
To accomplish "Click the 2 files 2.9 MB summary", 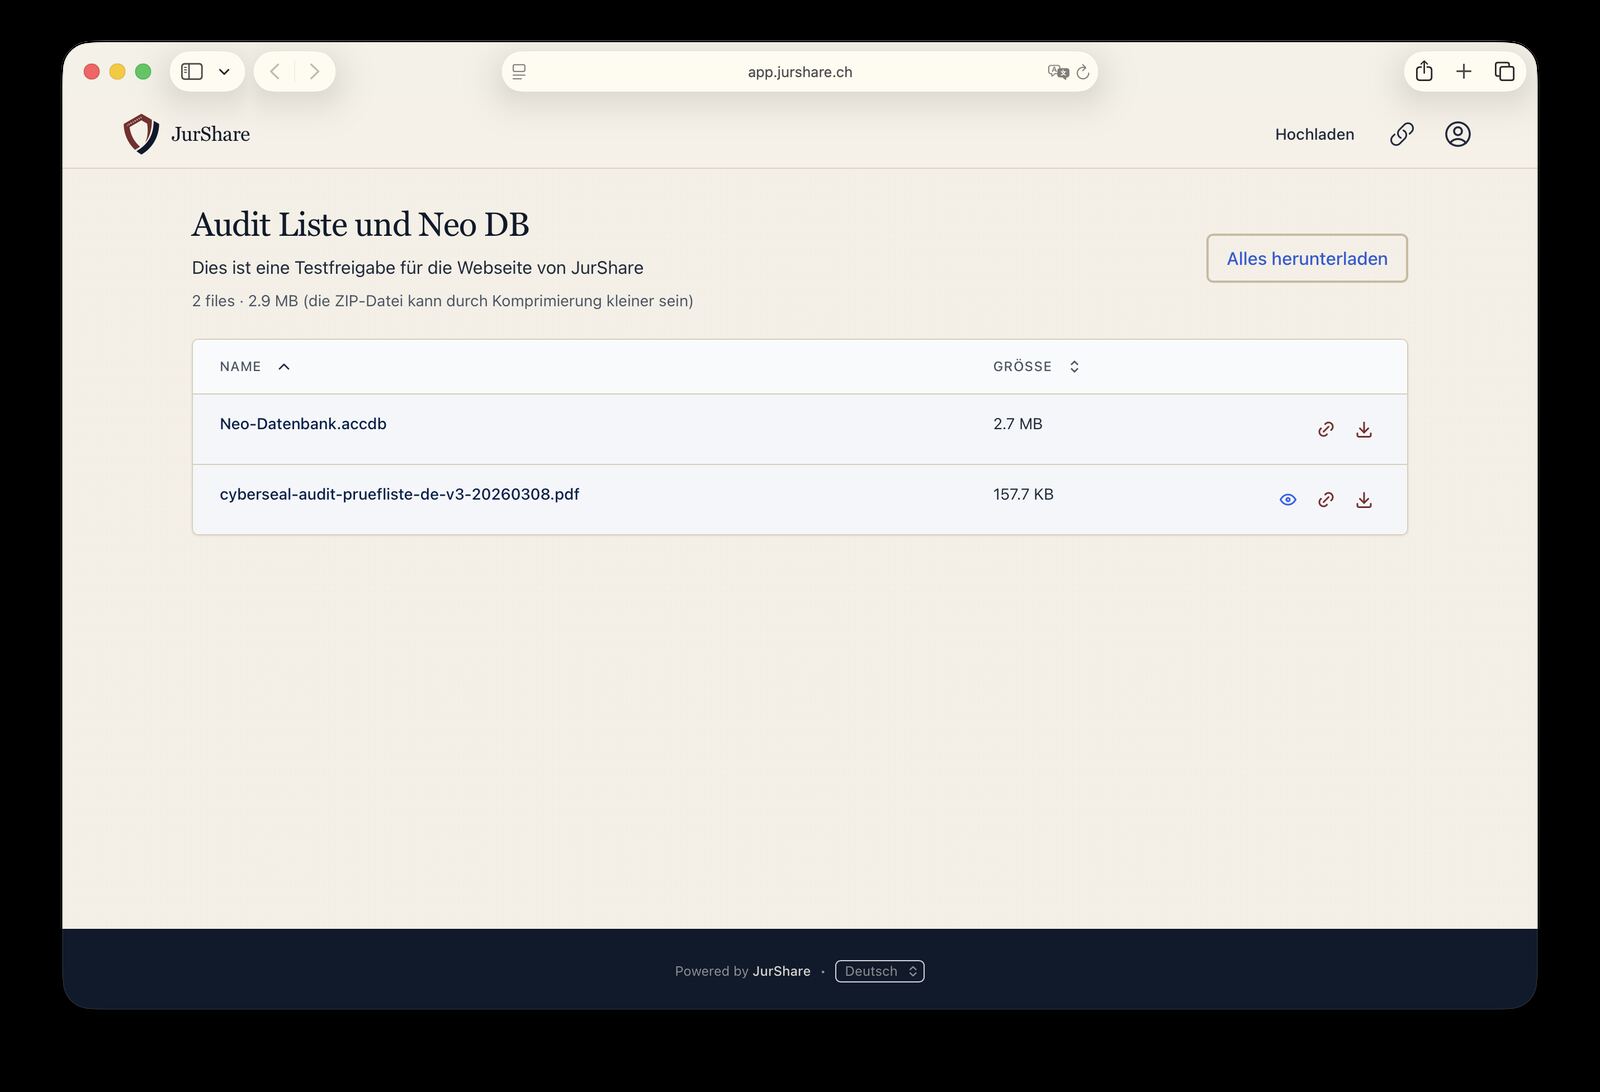I will 442,301.
